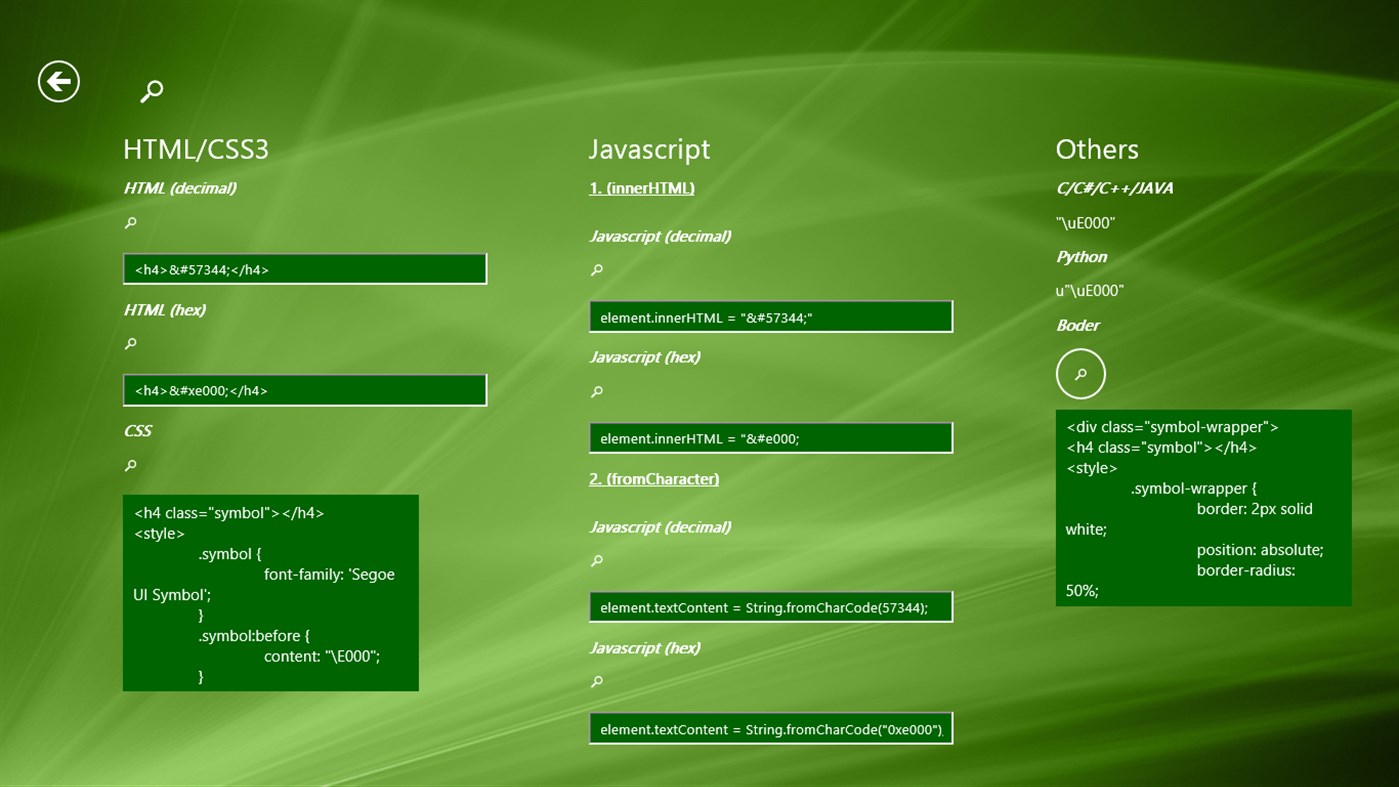Select the Others column heading
The image size is (1399, 787).
click(1096, 149)
